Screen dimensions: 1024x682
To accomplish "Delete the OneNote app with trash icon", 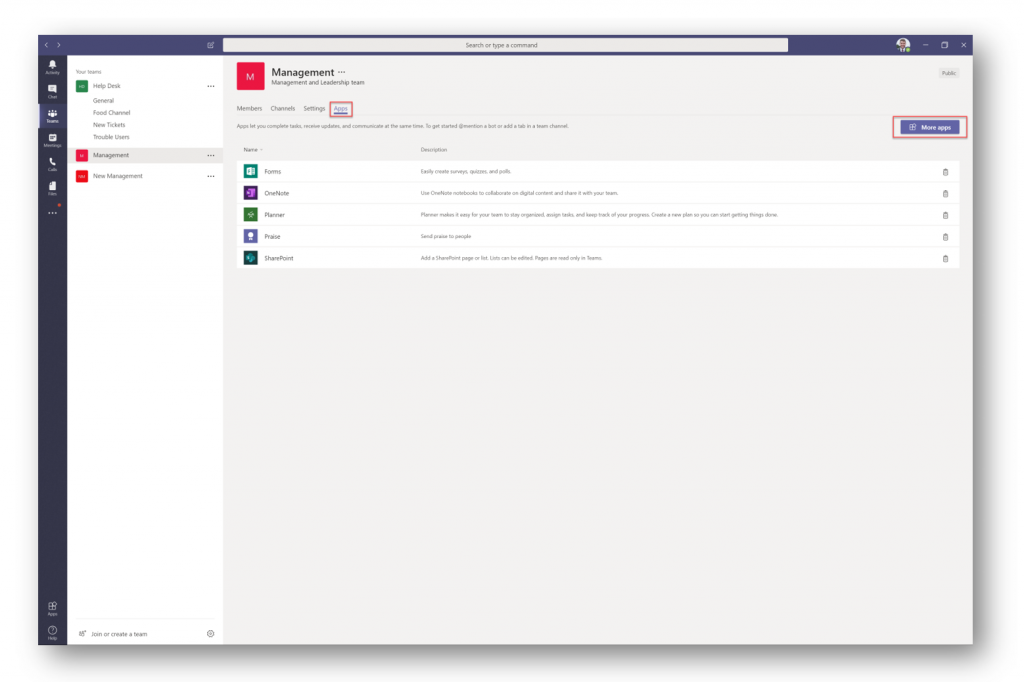I will tap(945, 193).
